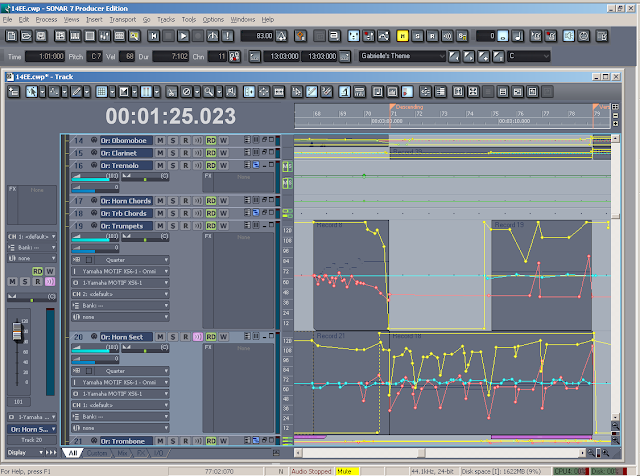Click the global input echo icon
The height and width of the screenshot is (476, 640).
(447, 36)
